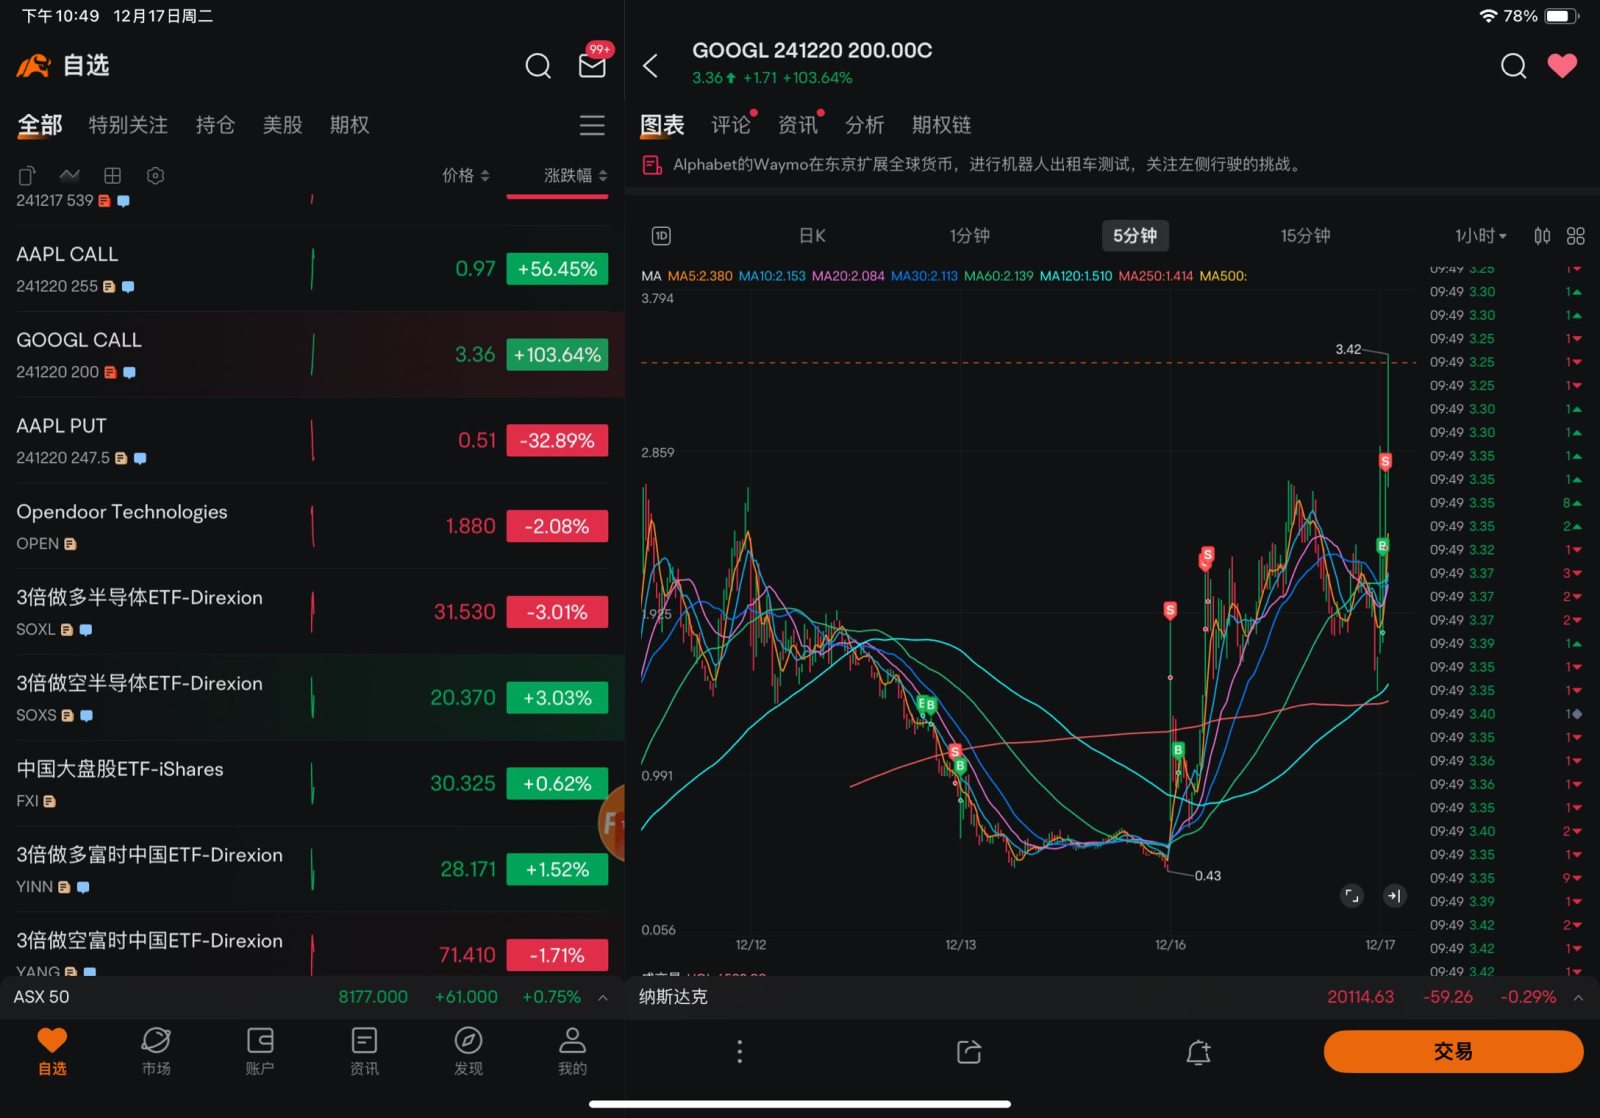Open YINN 3倍做多富时中国ETF row
Screen dimensions: 1600x1118
[312, 870]
